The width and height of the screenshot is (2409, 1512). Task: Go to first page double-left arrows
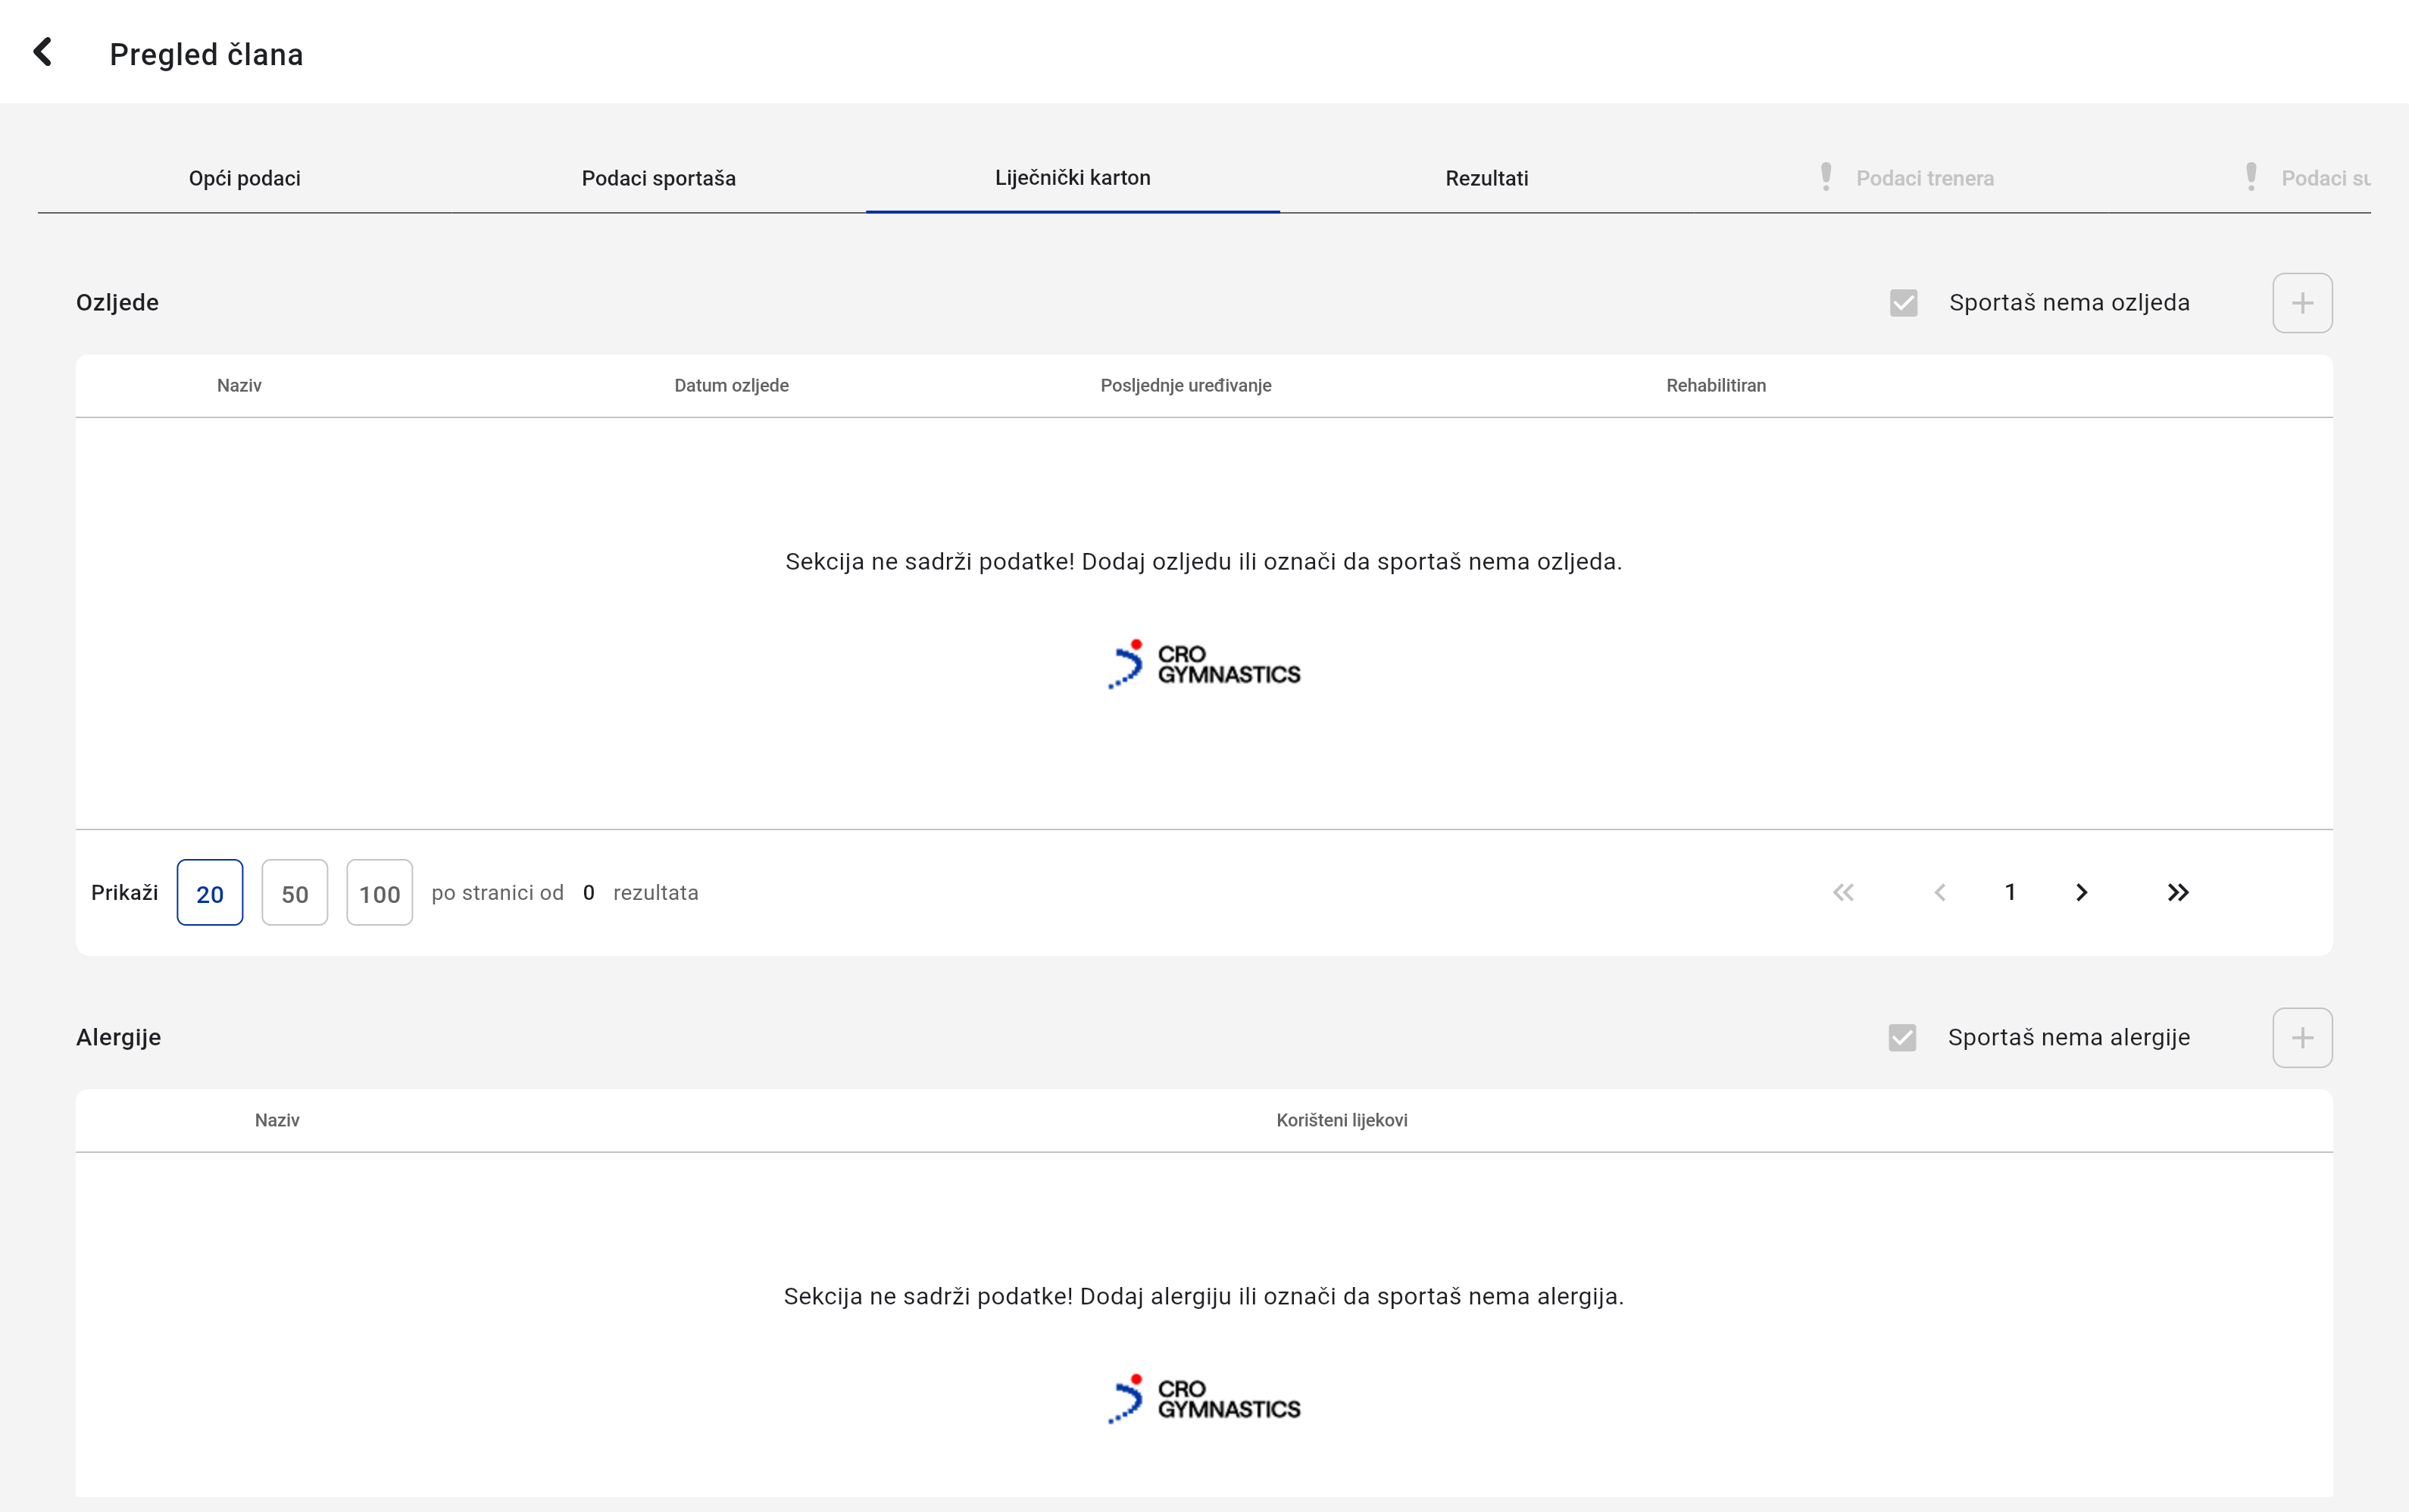tap(1843, 892)
